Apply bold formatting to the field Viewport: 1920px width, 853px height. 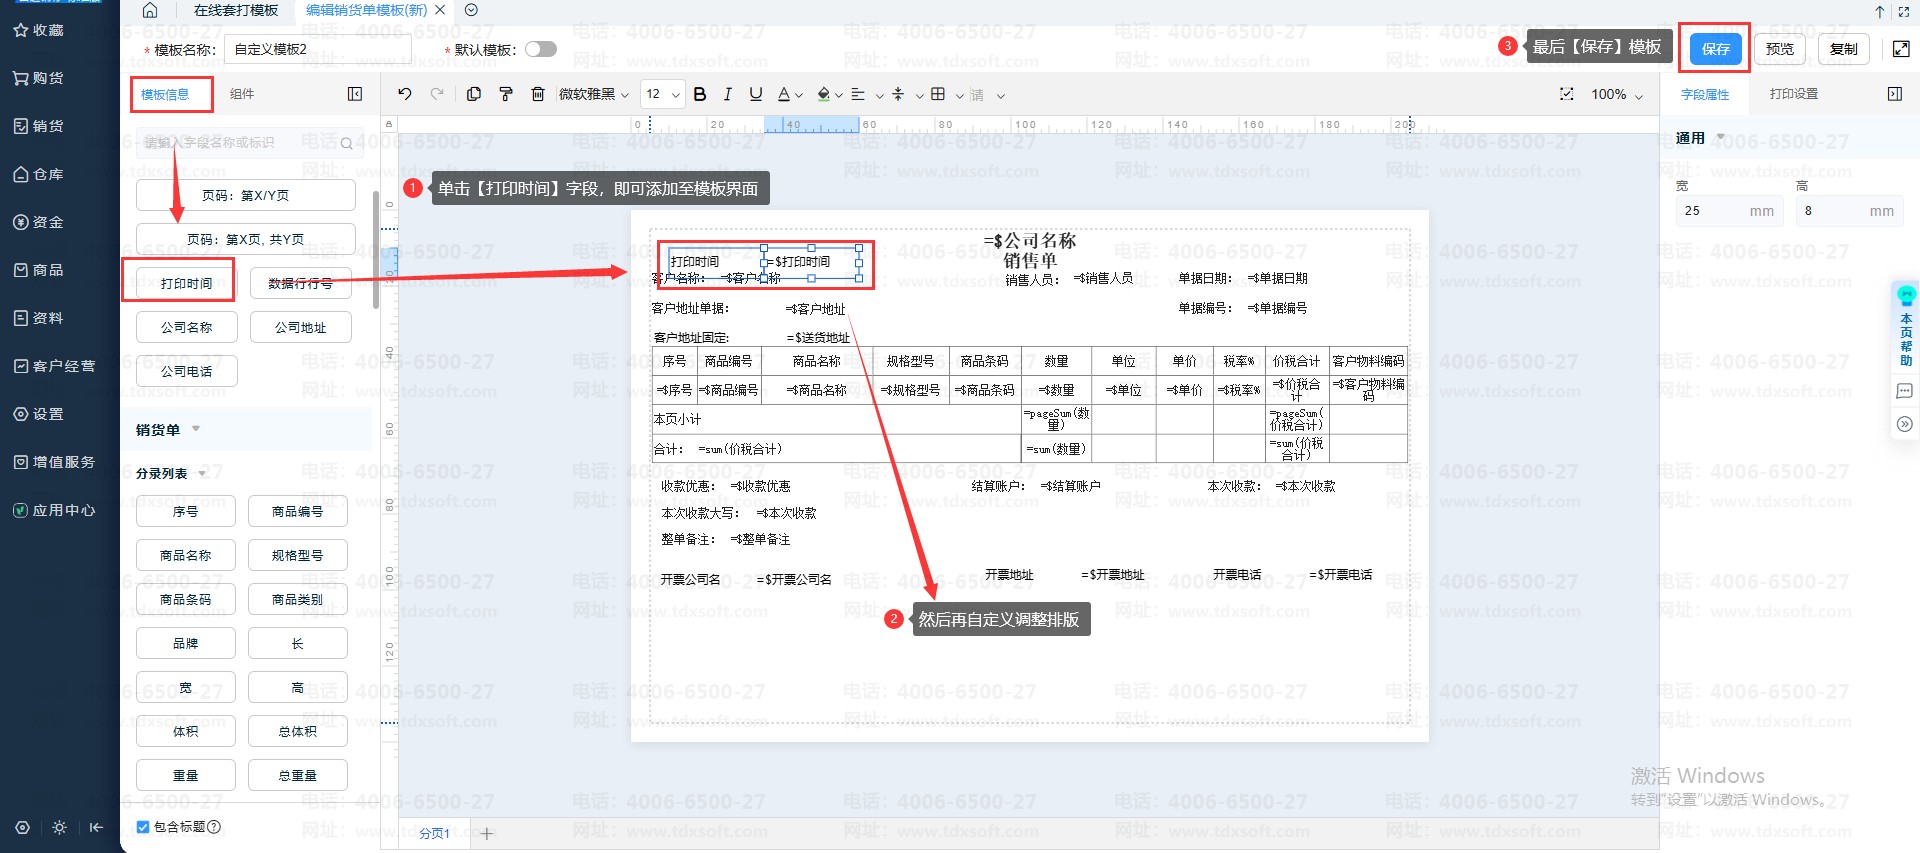pos(700,94)
